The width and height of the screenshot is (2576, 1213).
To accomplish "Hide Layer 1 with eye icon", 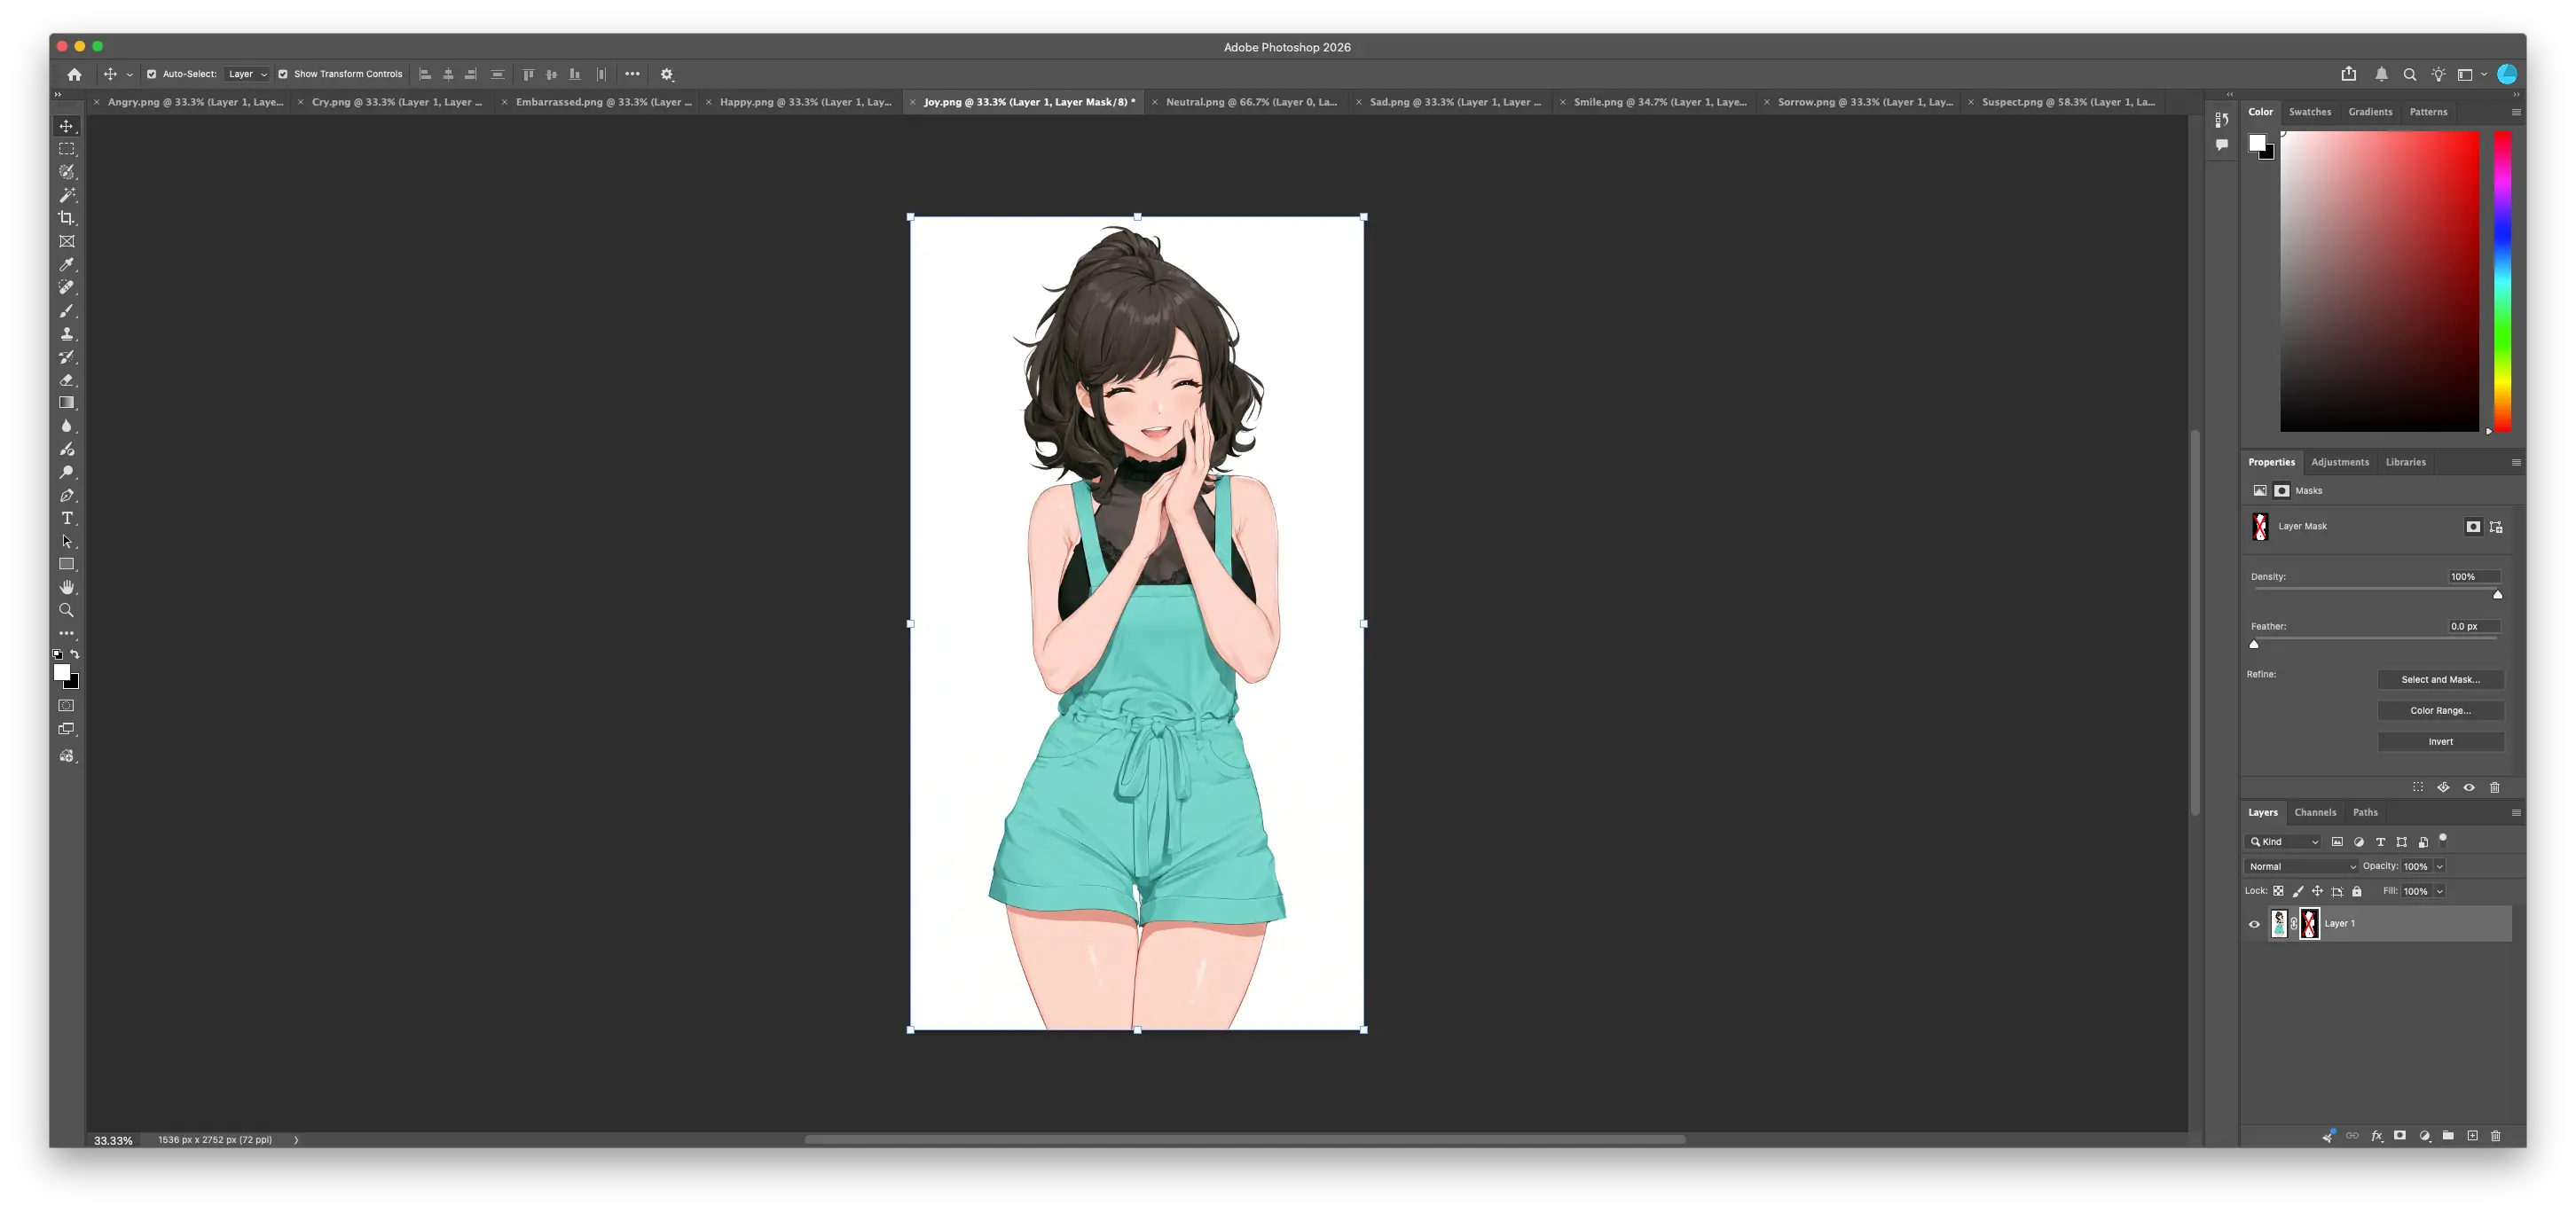I will pyautogui.click(x=2254, y=924).
